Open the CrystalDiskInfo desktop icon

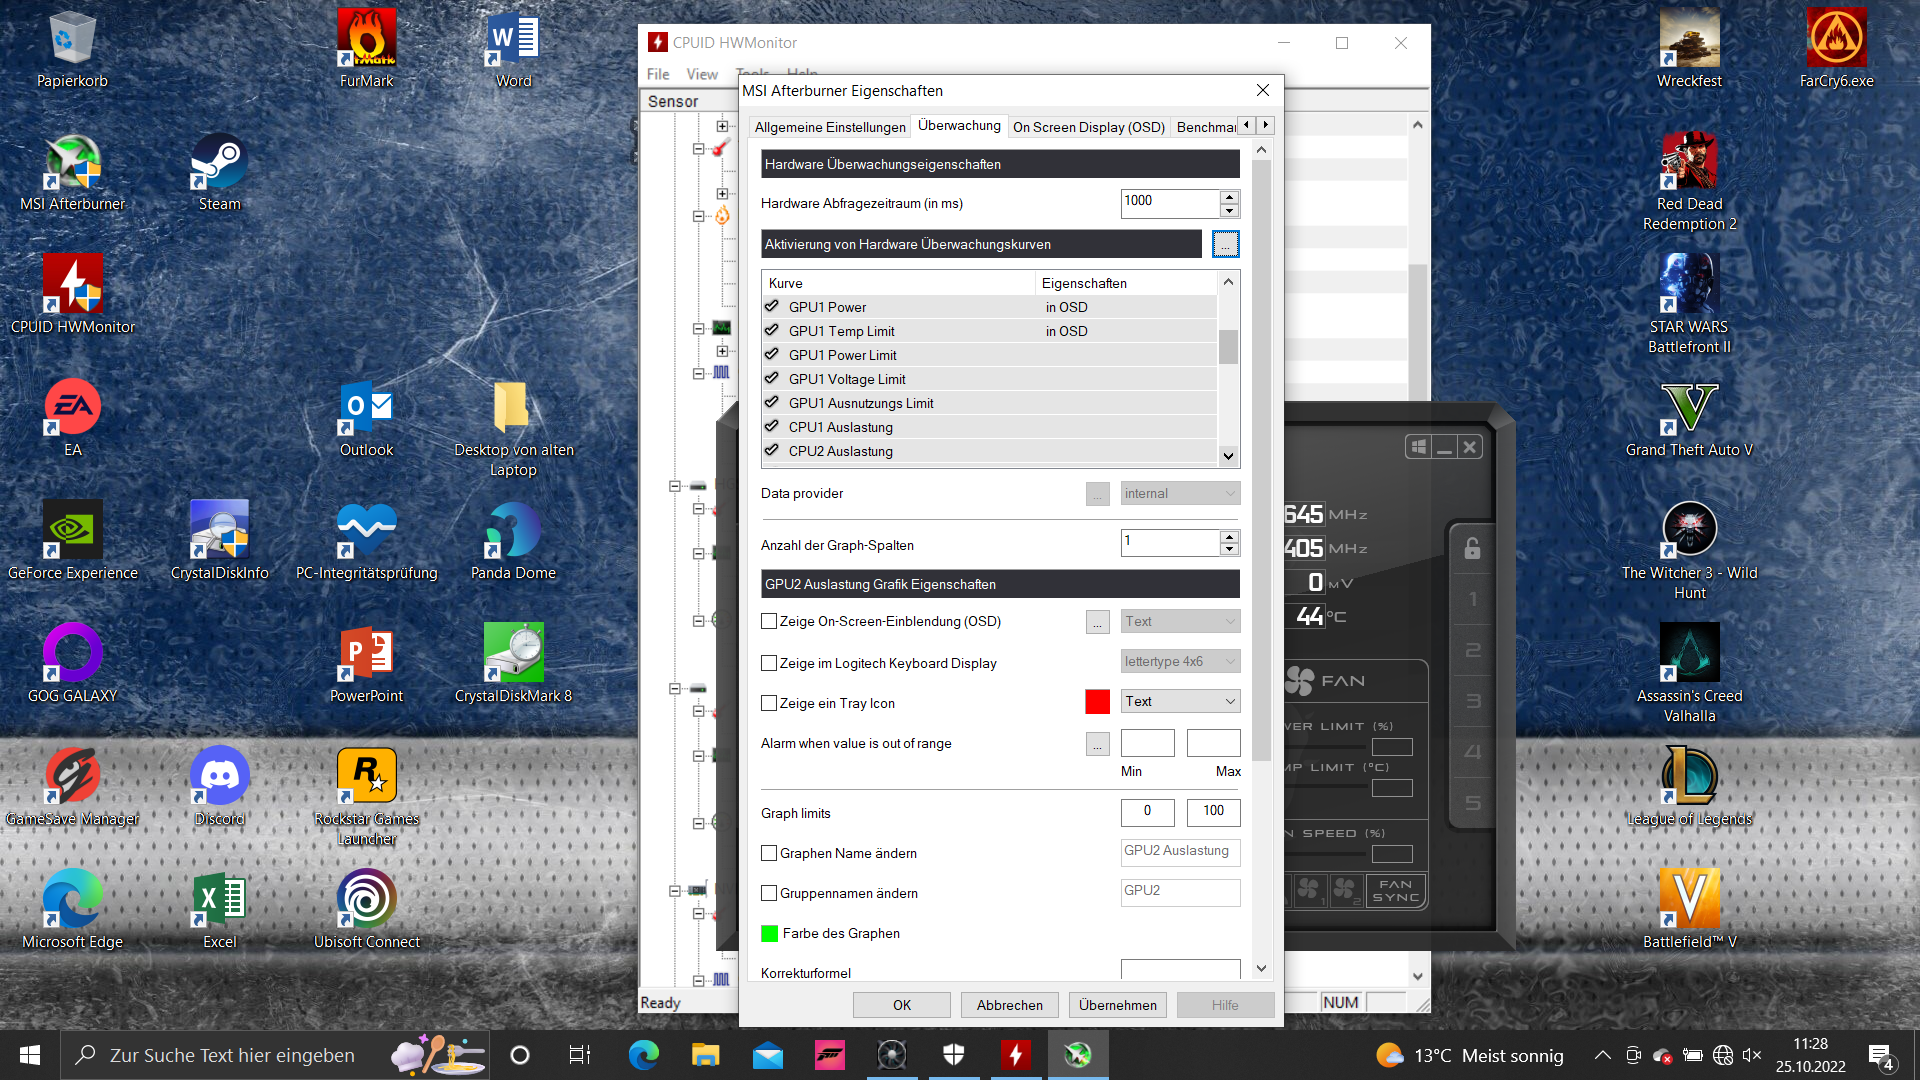219,540
